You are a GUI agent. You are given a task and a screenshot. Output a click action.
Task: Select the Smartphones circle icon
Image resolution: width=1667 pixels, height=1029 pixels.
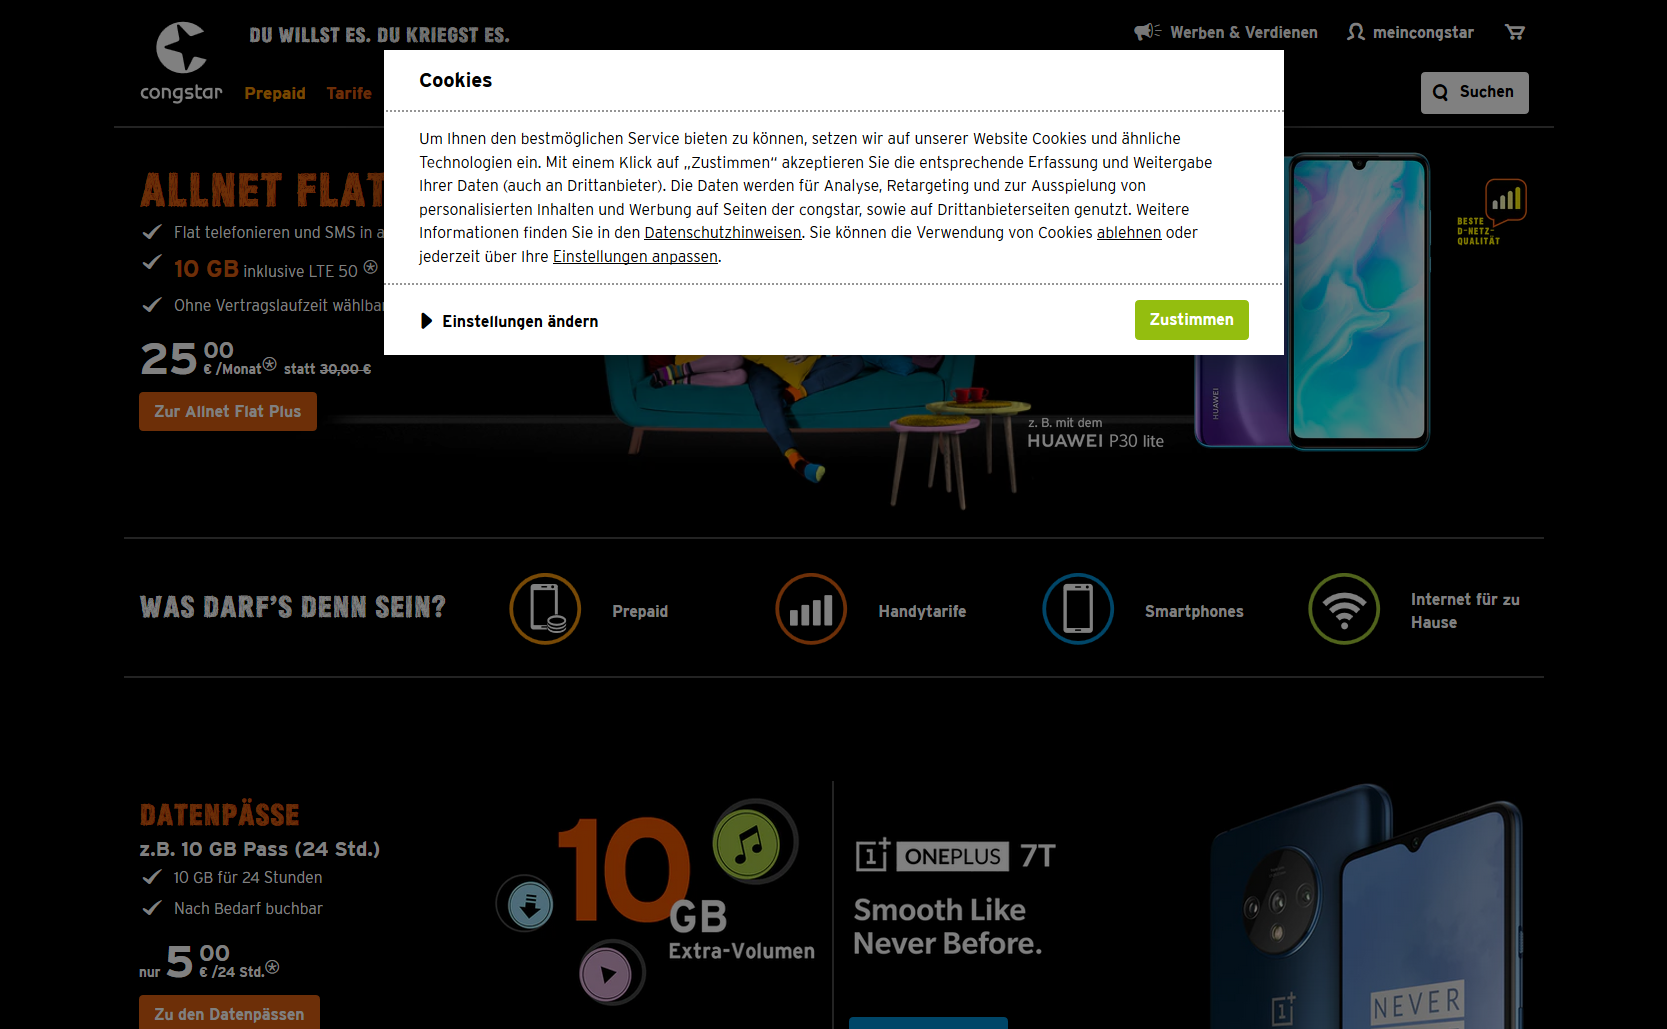(x=1078, y=609)
